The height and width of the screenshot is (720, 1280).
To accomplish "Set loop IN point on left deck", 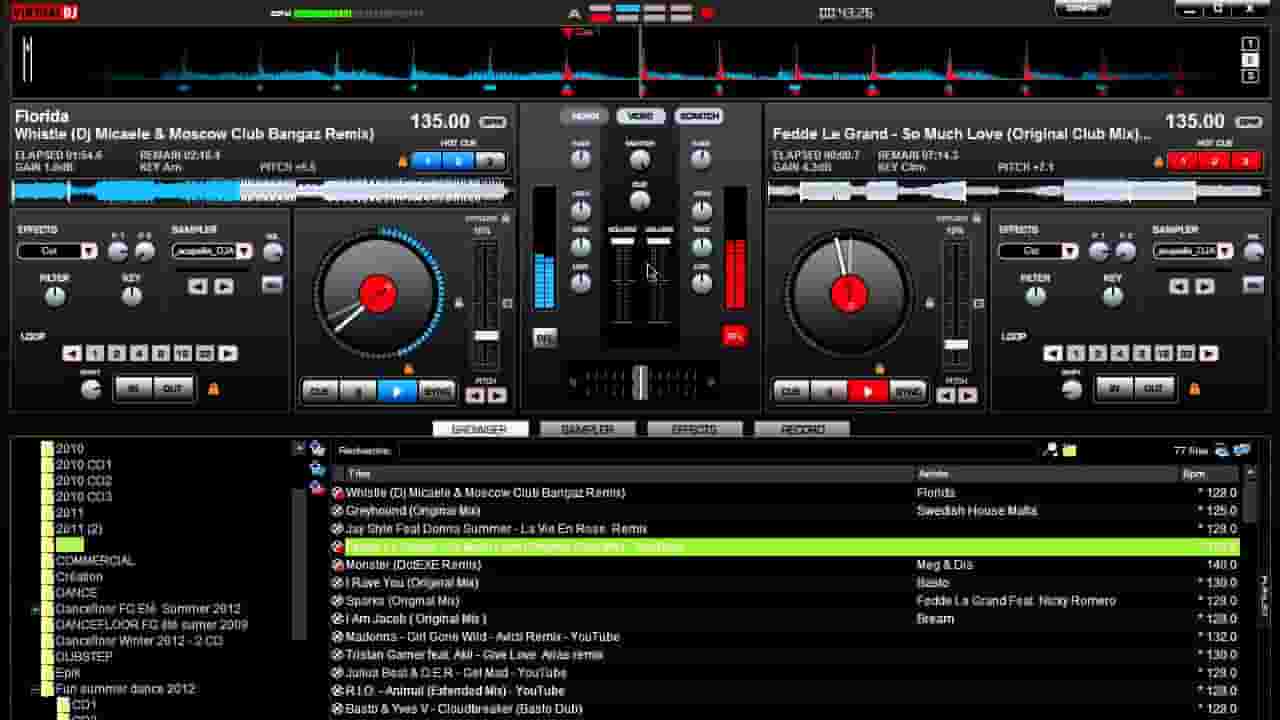I will [x=134, y=389].
